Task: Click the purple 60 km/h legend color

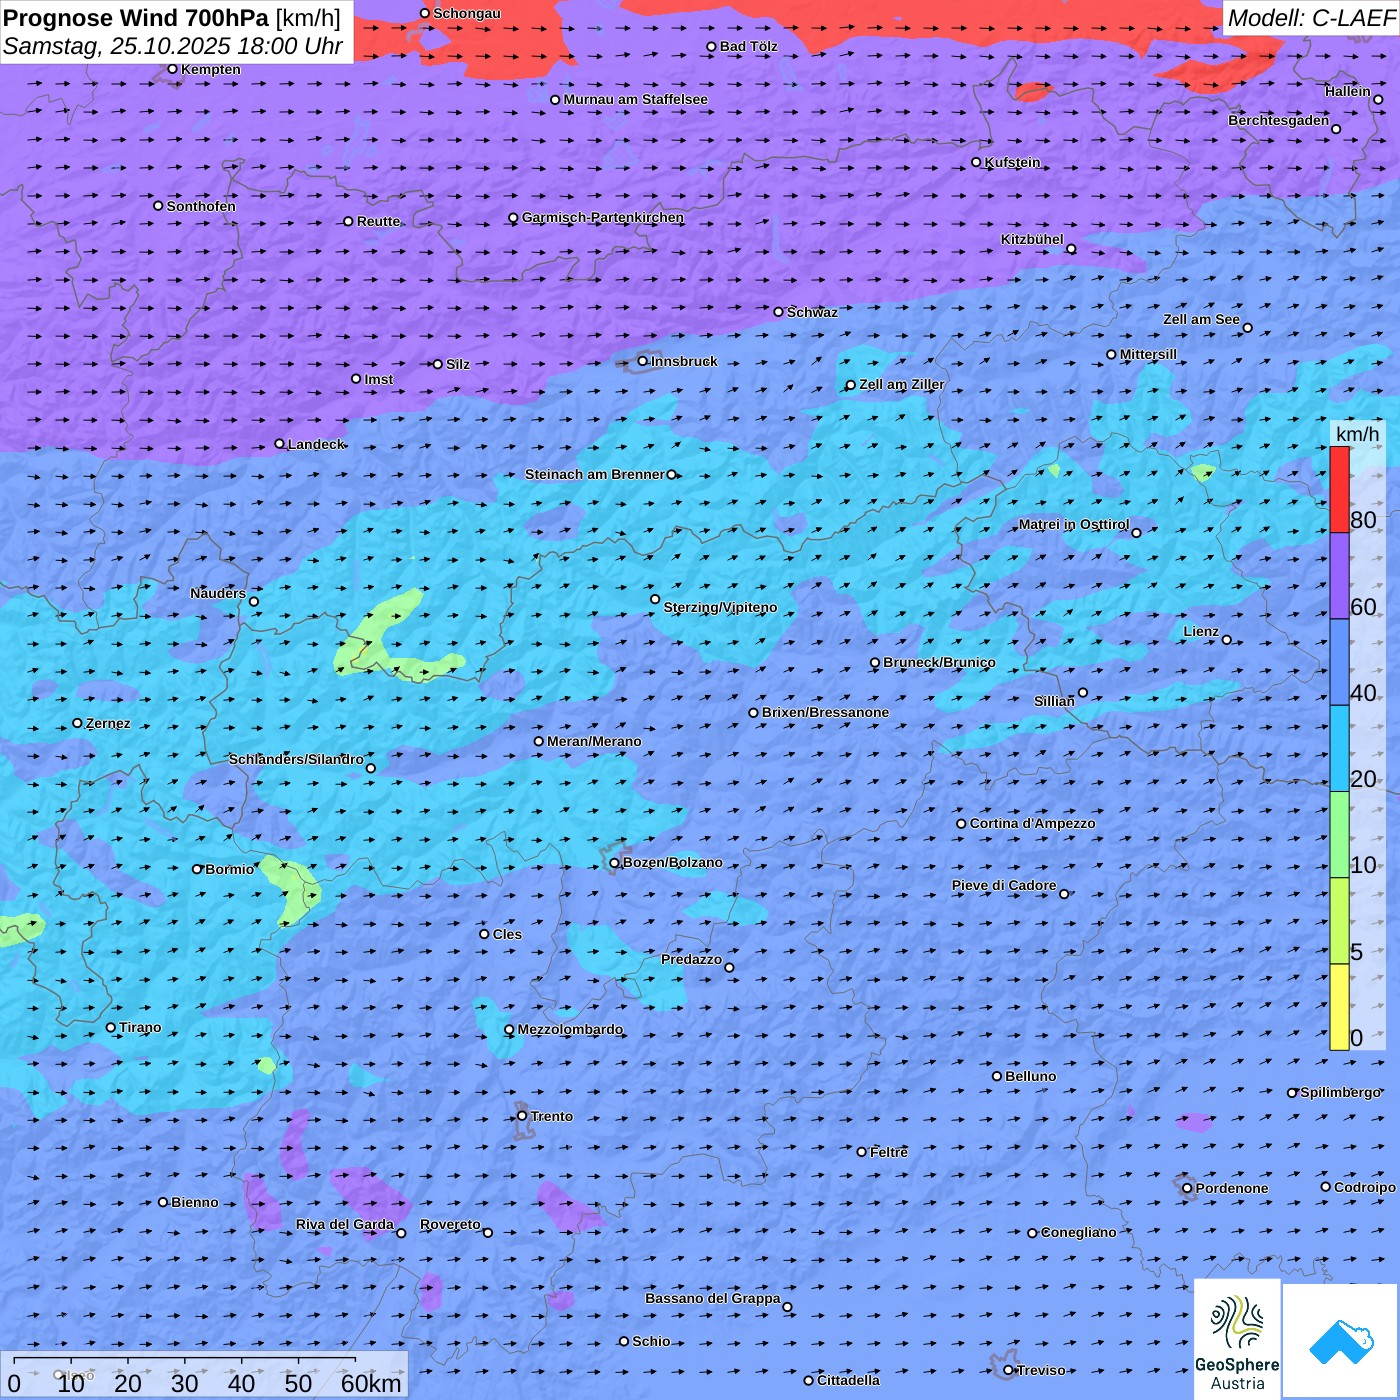Action: pyautogui.click(x=1339, y=576)
